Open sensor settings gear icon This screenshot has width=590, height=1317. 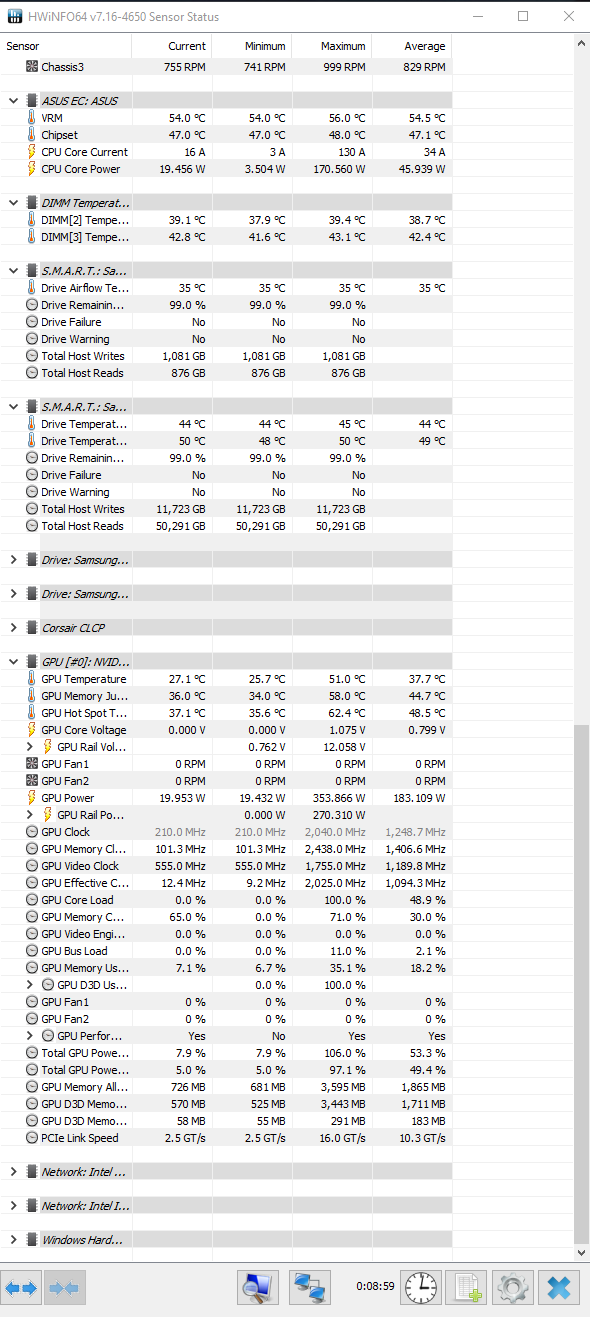click(x=512, y=1287)
